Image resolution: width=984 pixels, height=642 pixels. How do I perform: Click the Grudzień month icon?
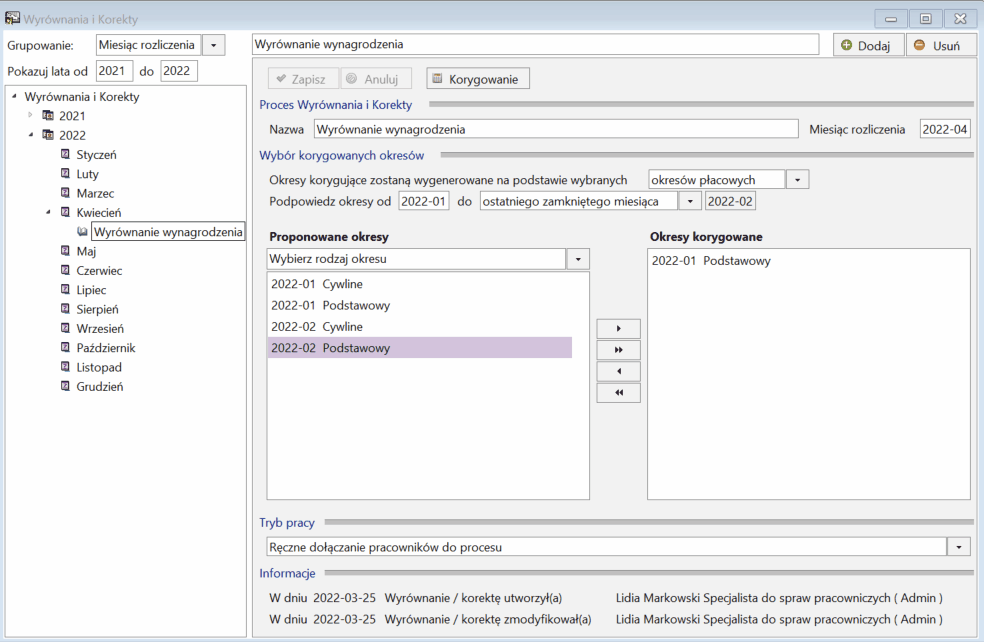click(x=65, y=386)
